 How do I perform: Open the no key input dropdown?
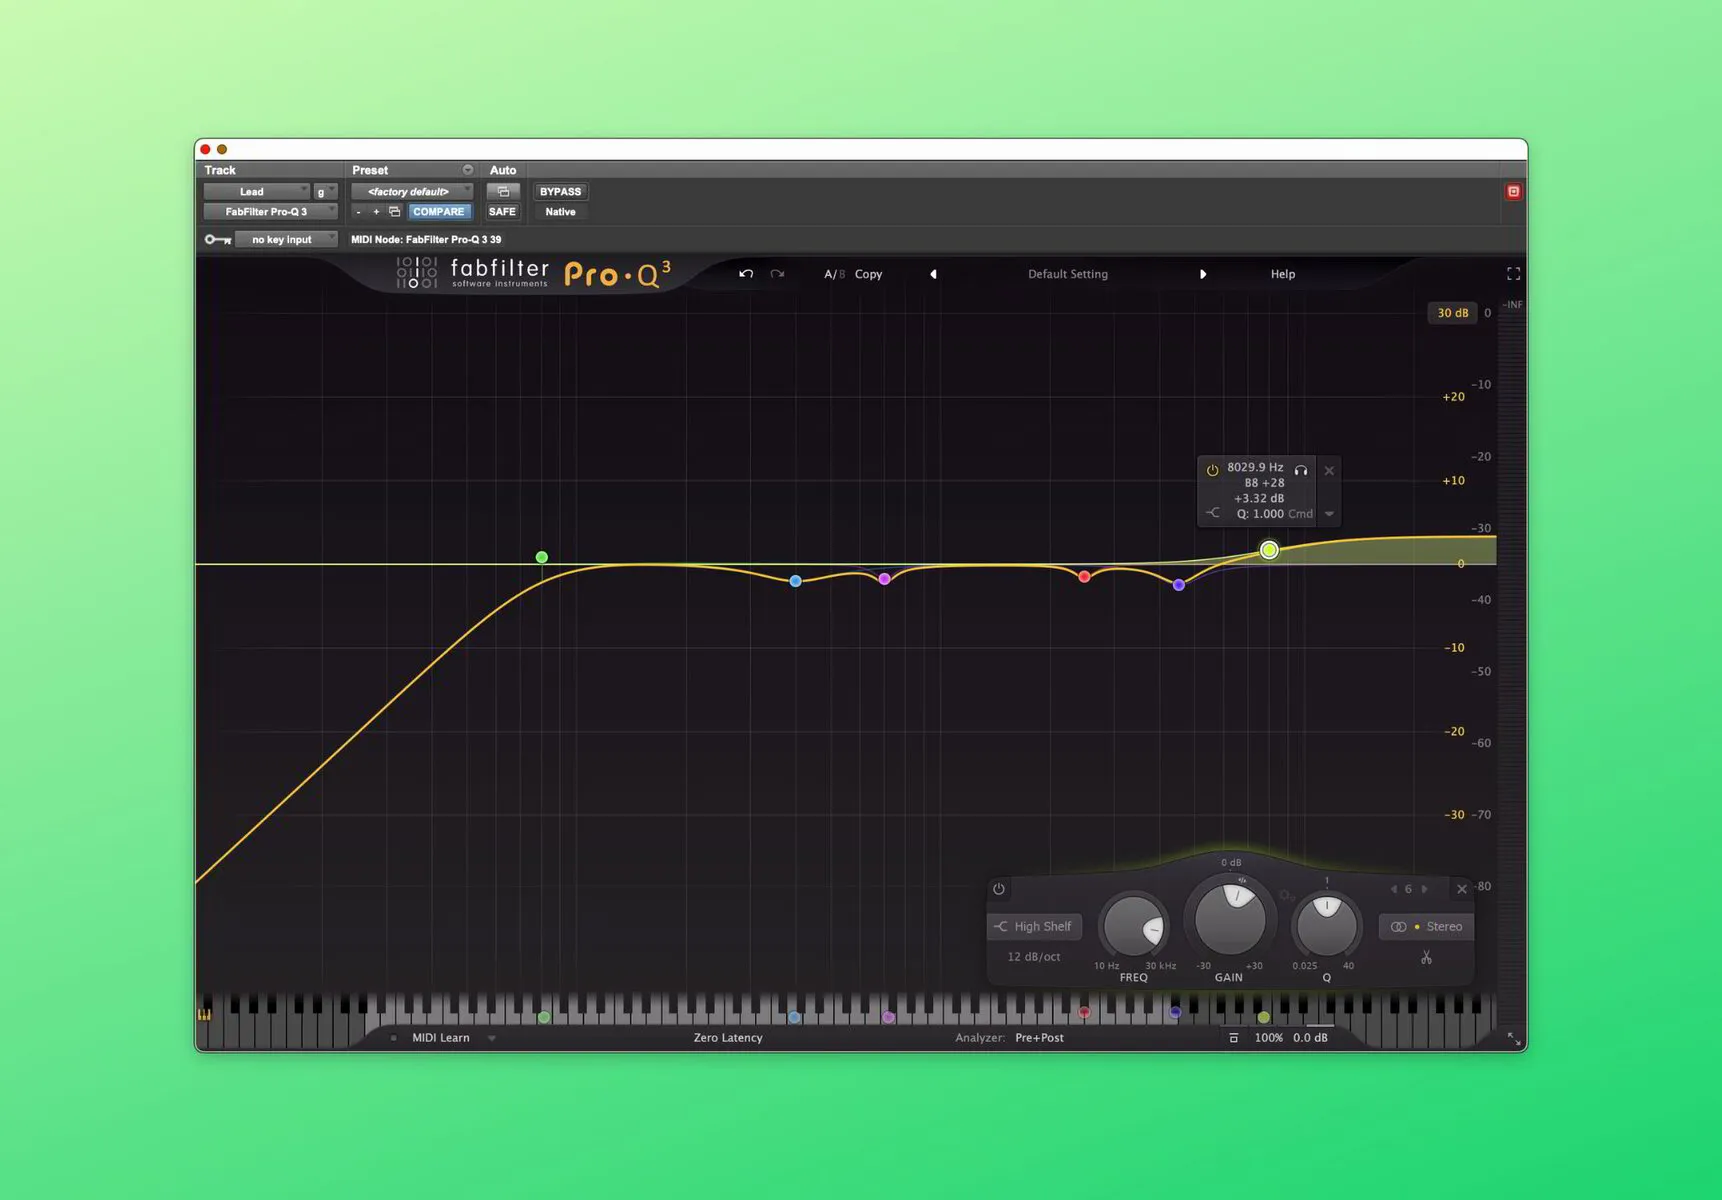click(x=286, y=240)
